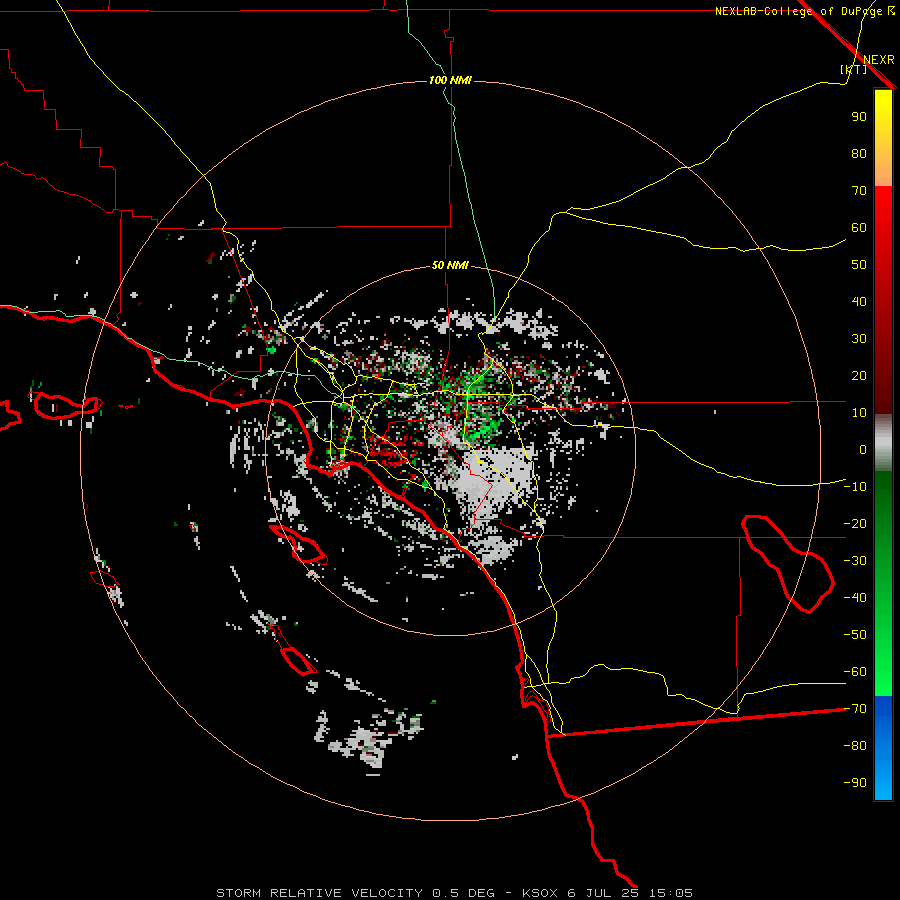Screen dimensions: 900x900
Task: Pick the gray band at zero velocity
Action: tap(883, 443)
